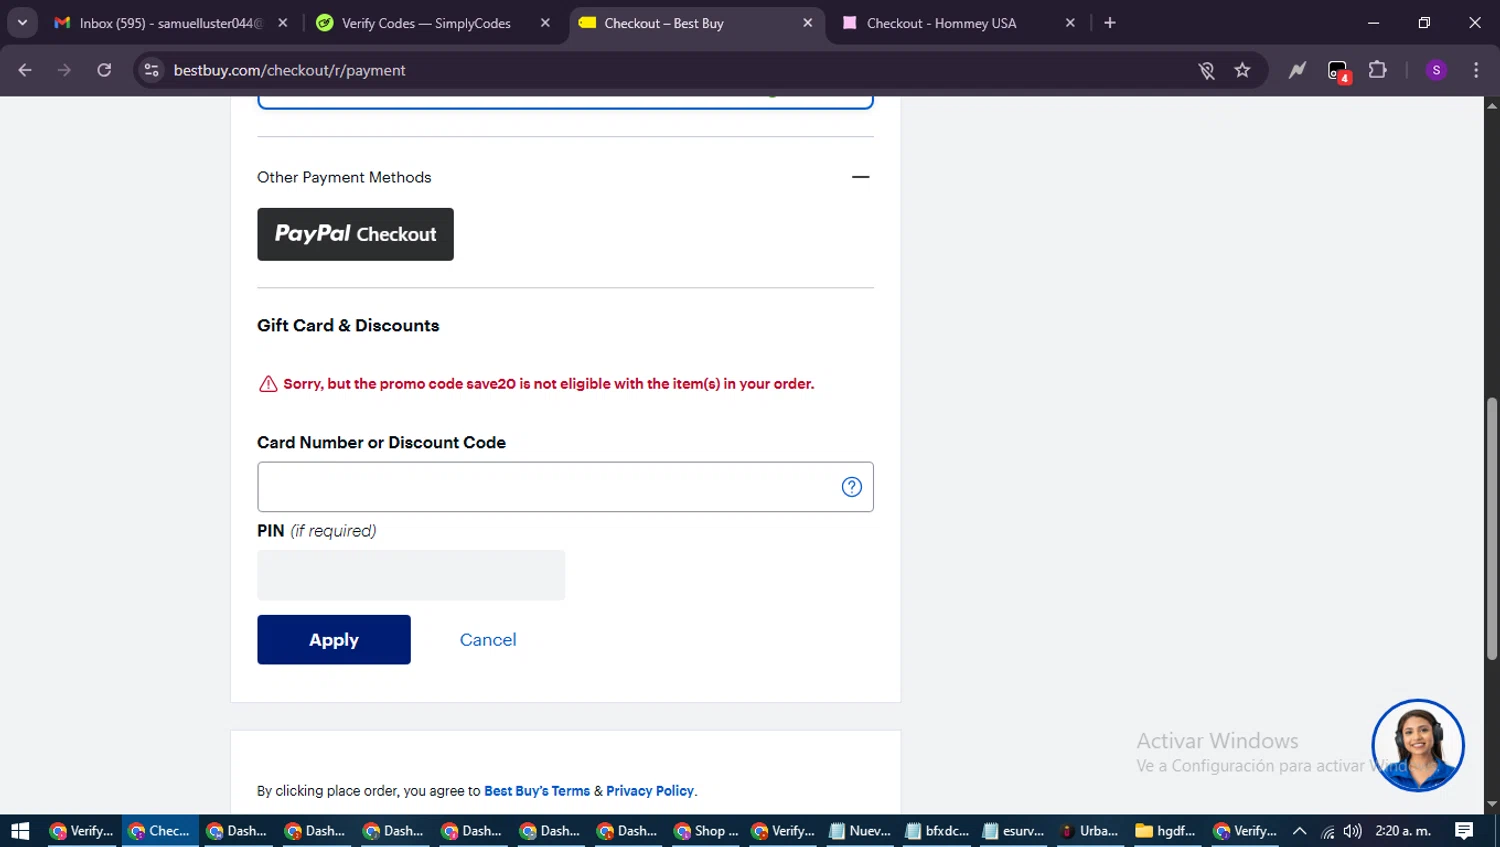
Task: Switch to the Gmail Inbox tab
Action: point(170,23)
